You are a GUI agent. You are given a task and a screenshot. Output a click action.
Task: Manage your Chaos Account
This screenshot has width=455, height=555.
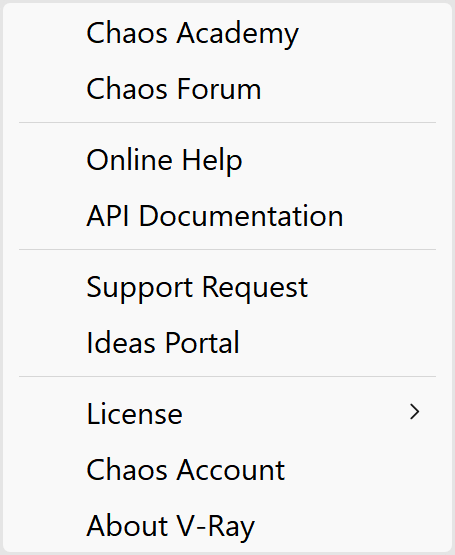(x=227, y=469)
